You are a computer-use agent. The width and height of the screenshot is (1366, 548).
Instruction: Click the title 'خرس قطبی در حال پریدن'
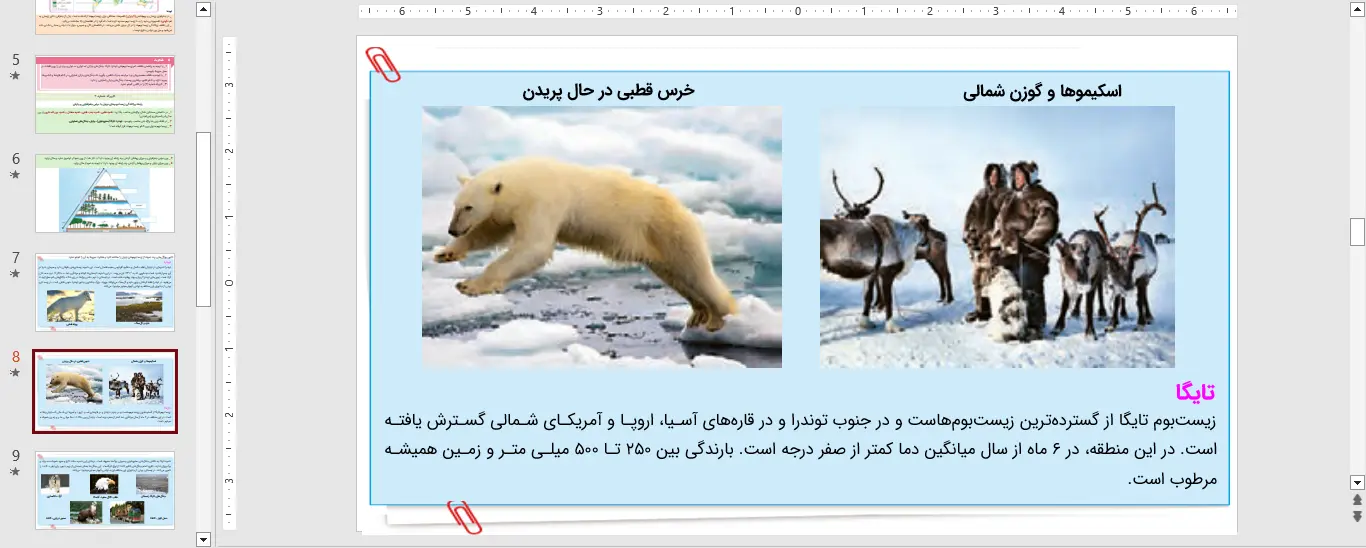tap(608, 91)
